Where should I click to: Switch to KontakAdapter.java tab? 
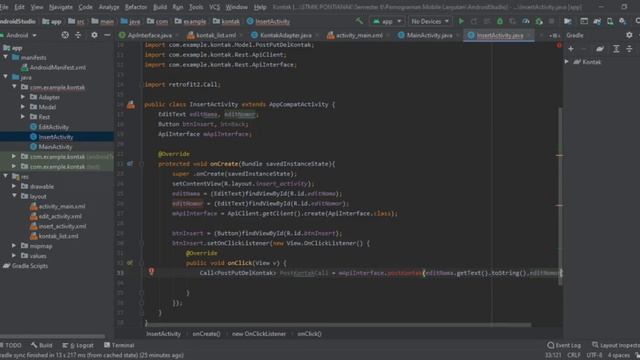coord(285,36)
